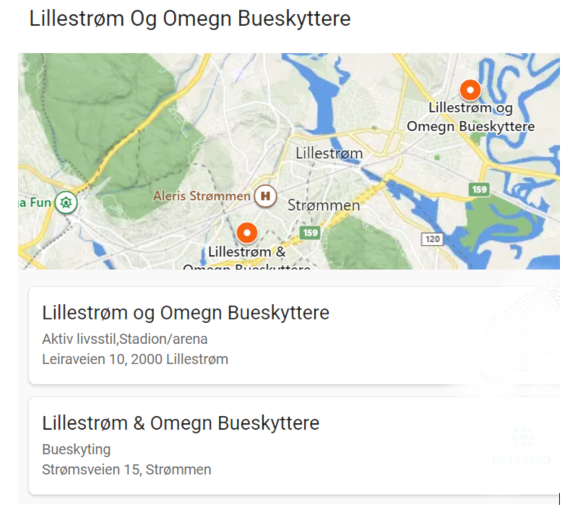Click the amusement park ferris wheel icon
The width and height of the screenshot is (586, 522).
coord(66,203)
